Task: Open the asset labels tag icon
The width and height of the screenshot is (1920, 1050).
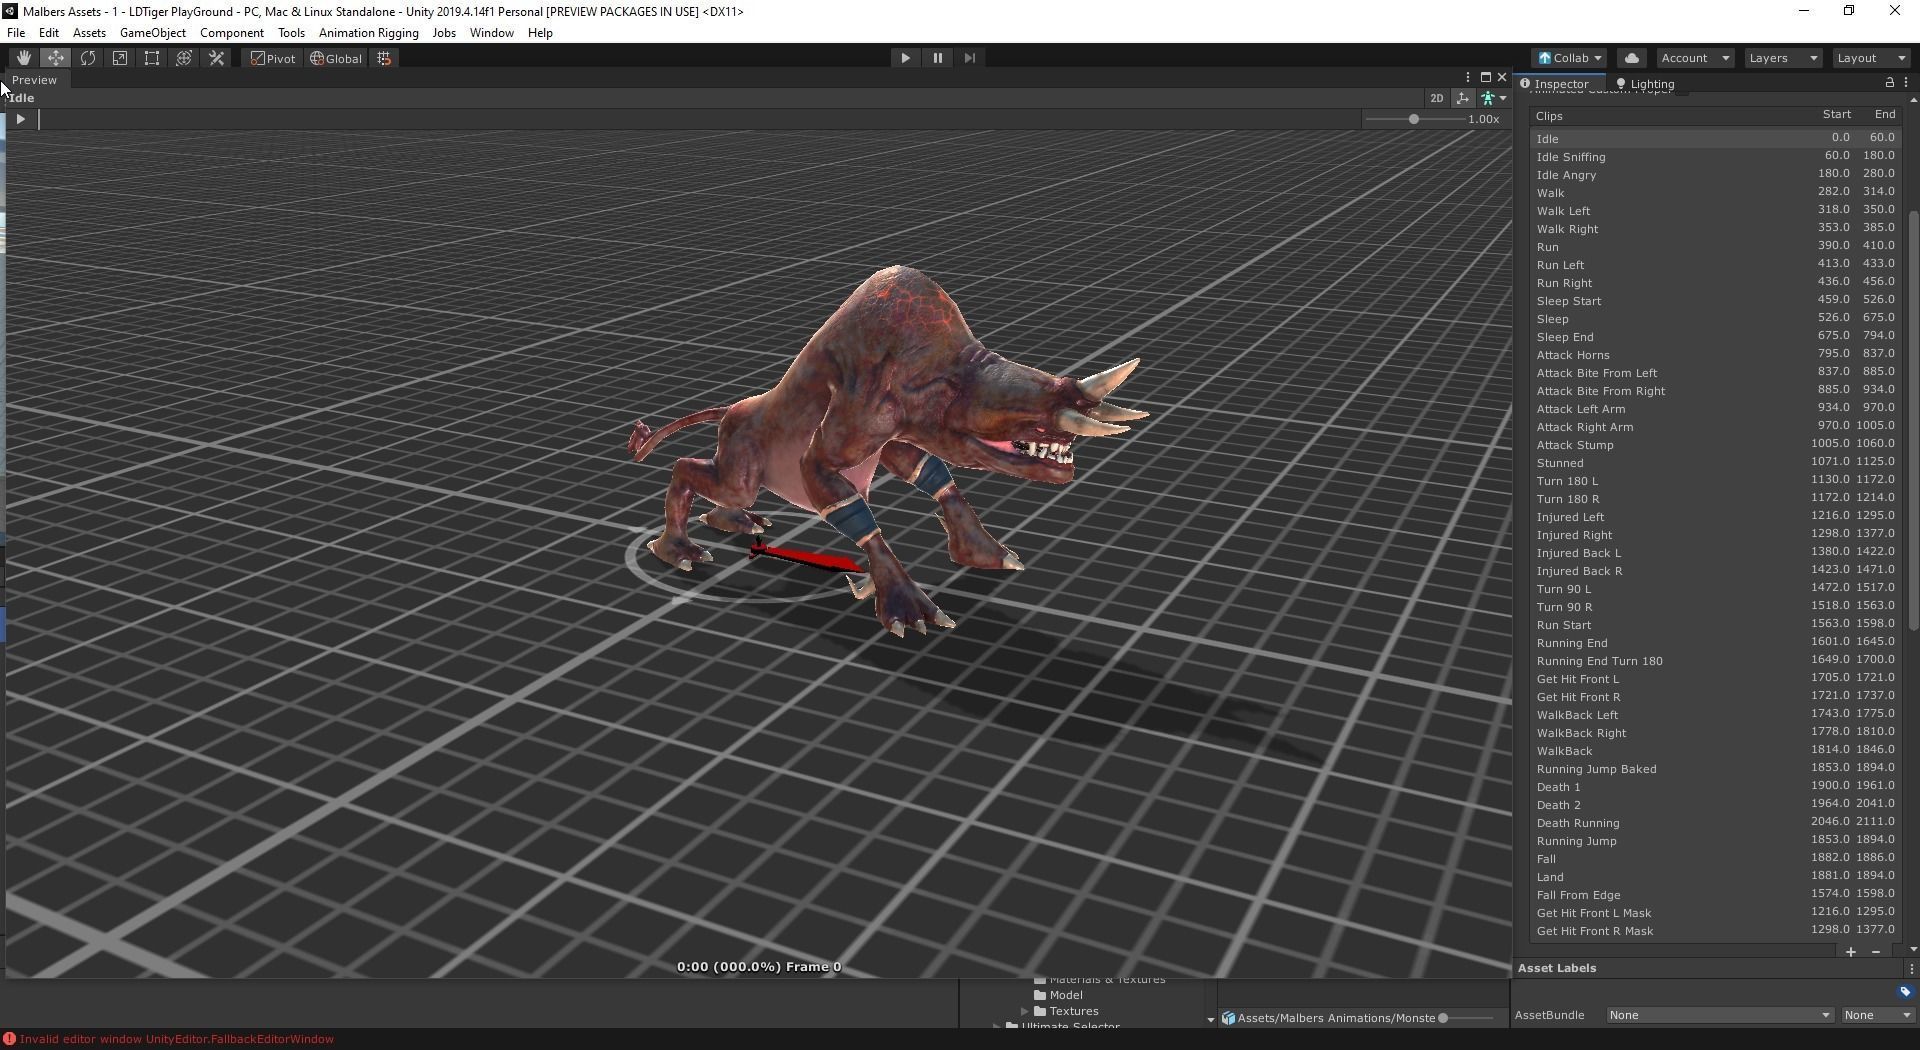Action: click(x=1904, y=992)
